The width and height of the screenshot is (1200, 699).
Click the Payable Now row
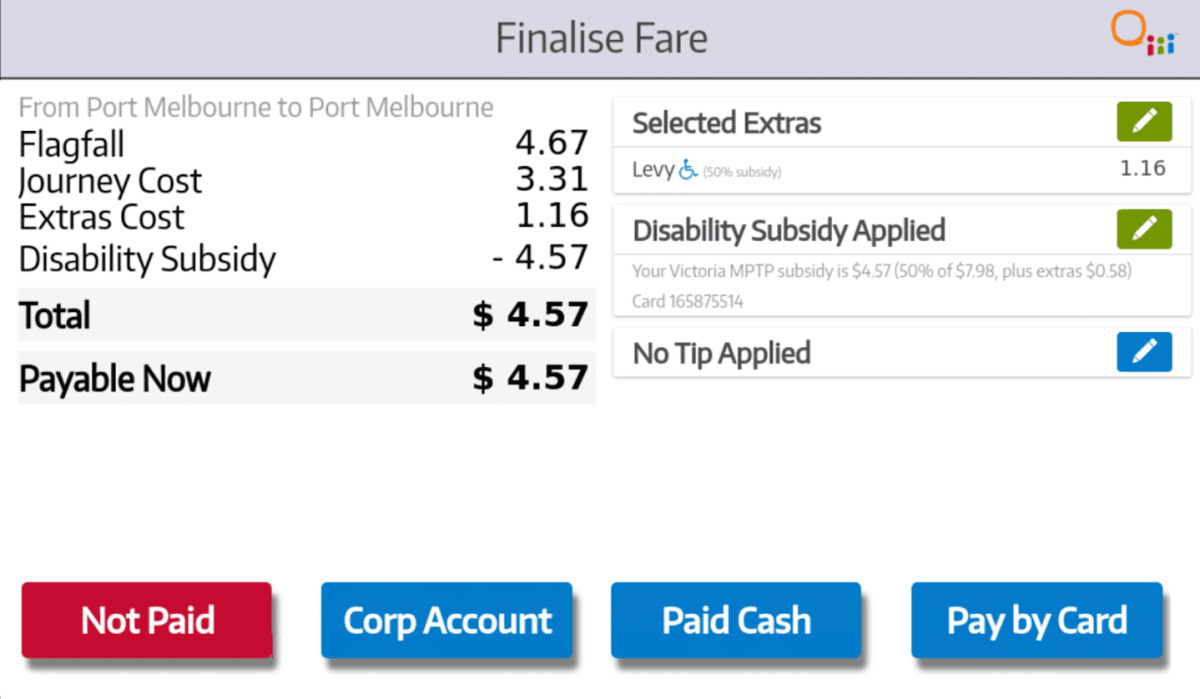tap(306, 378)
